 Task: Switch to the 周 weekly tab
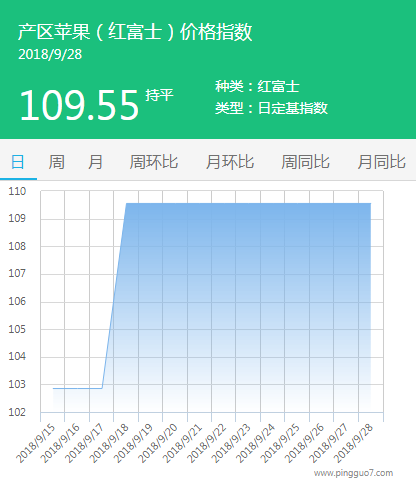[x=56, y=162]
